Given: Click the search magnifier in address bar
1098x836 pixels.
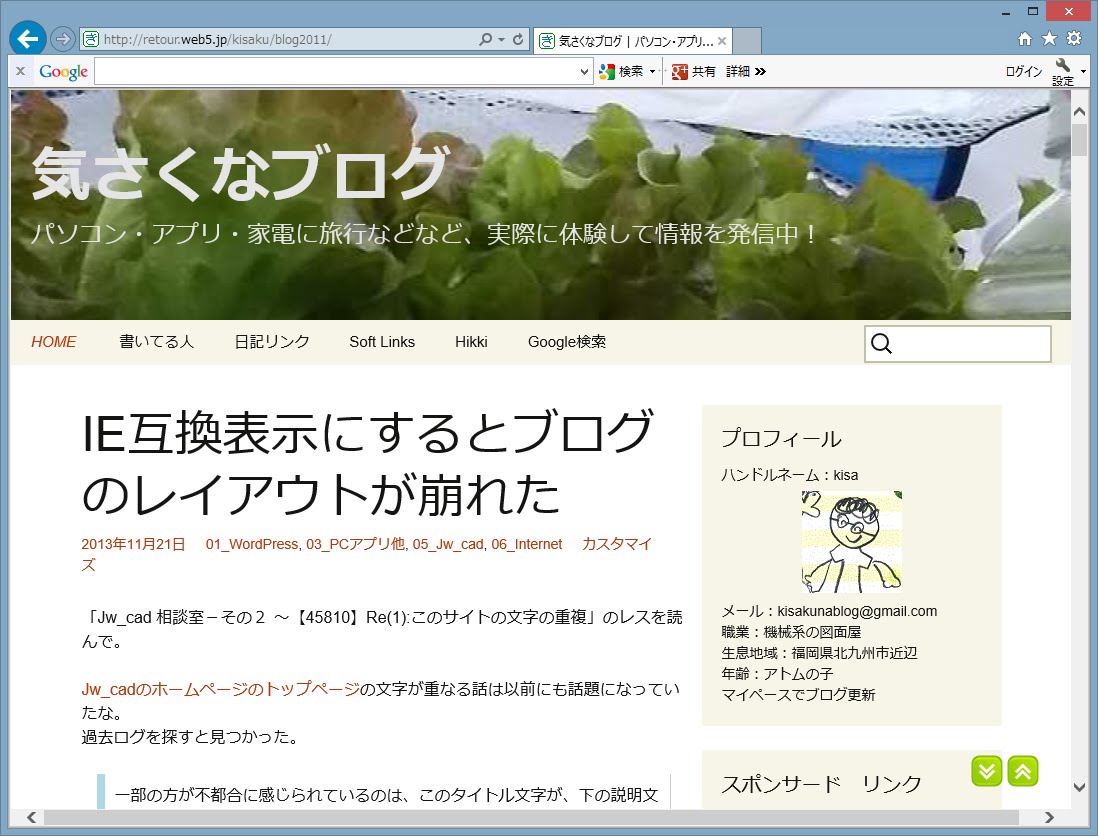Looking at the screenshot, I should 485,39.
